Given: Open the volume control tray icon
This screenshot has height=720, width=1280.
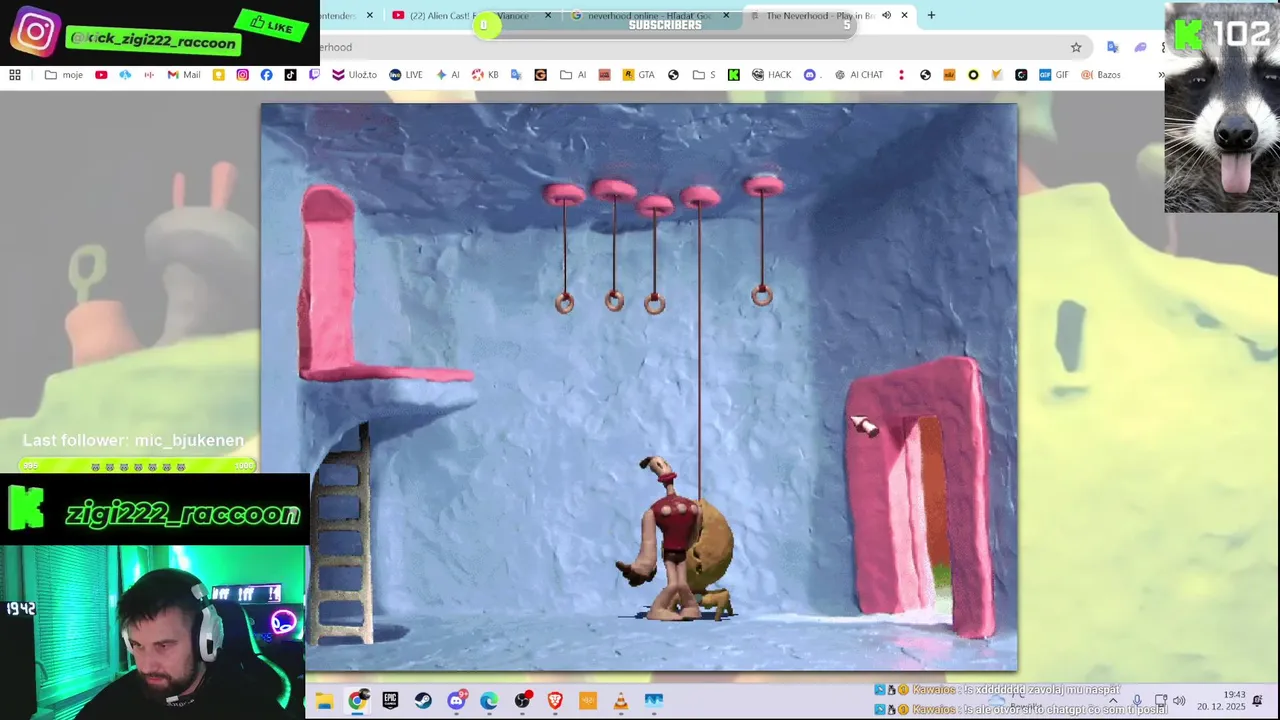Looking at the screenshot, I should pos(1179,701).
